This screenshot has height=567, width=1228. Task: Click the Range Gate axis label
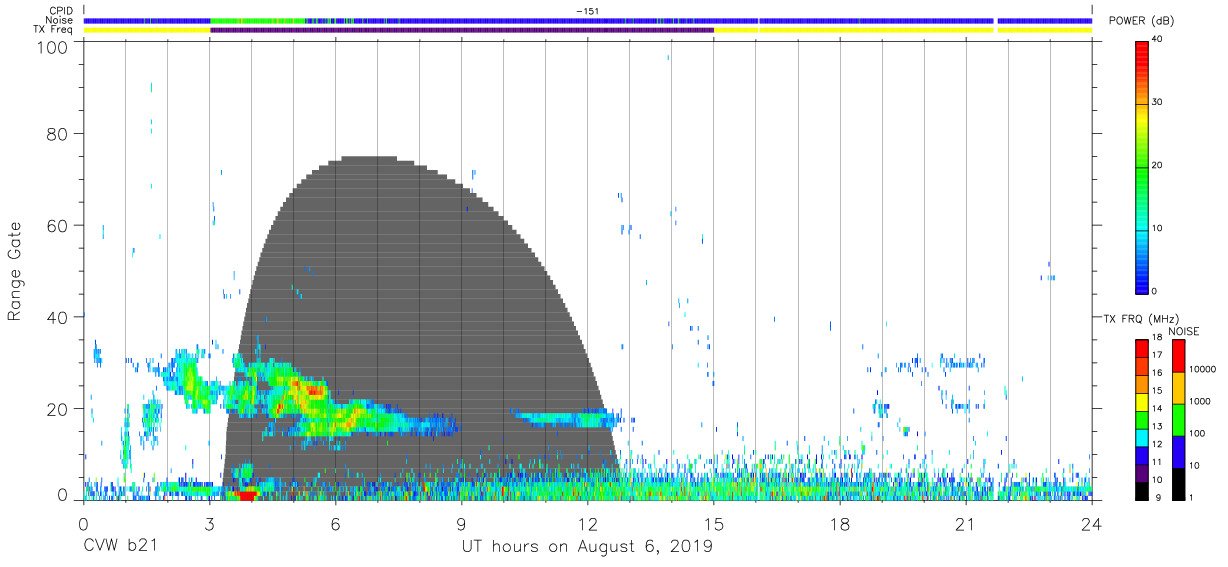[x=15, y=271]
